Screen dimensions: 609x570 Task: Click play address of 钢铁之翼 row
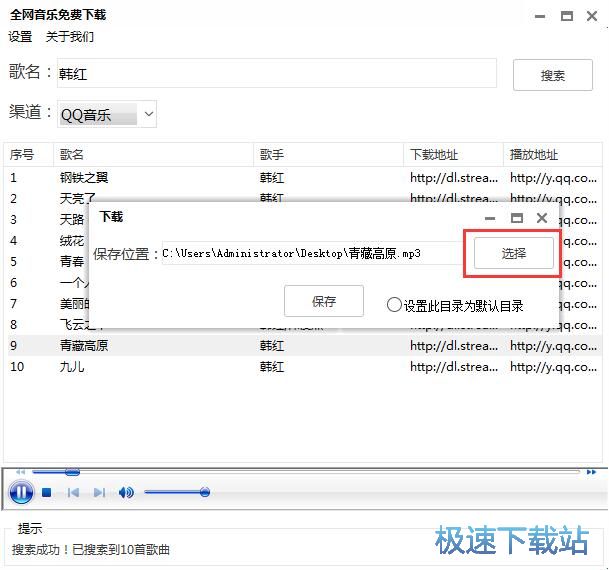(x=553, y=178)
